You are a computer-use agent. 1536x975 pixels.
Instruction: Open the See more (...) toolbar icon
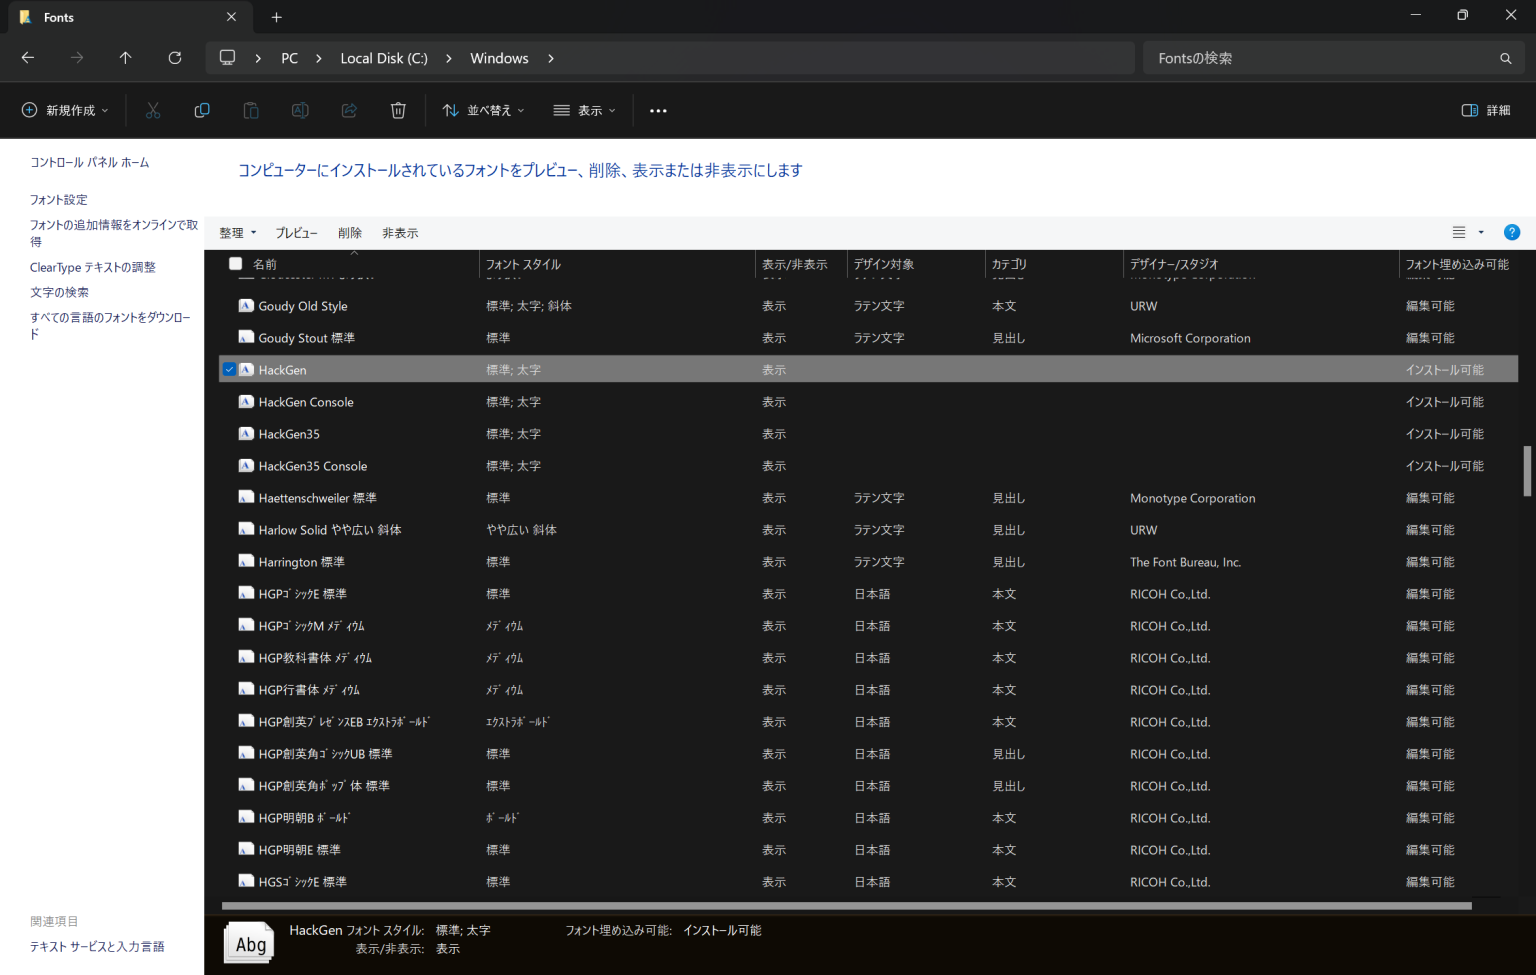pyautogui.click(x=658, y=110)
